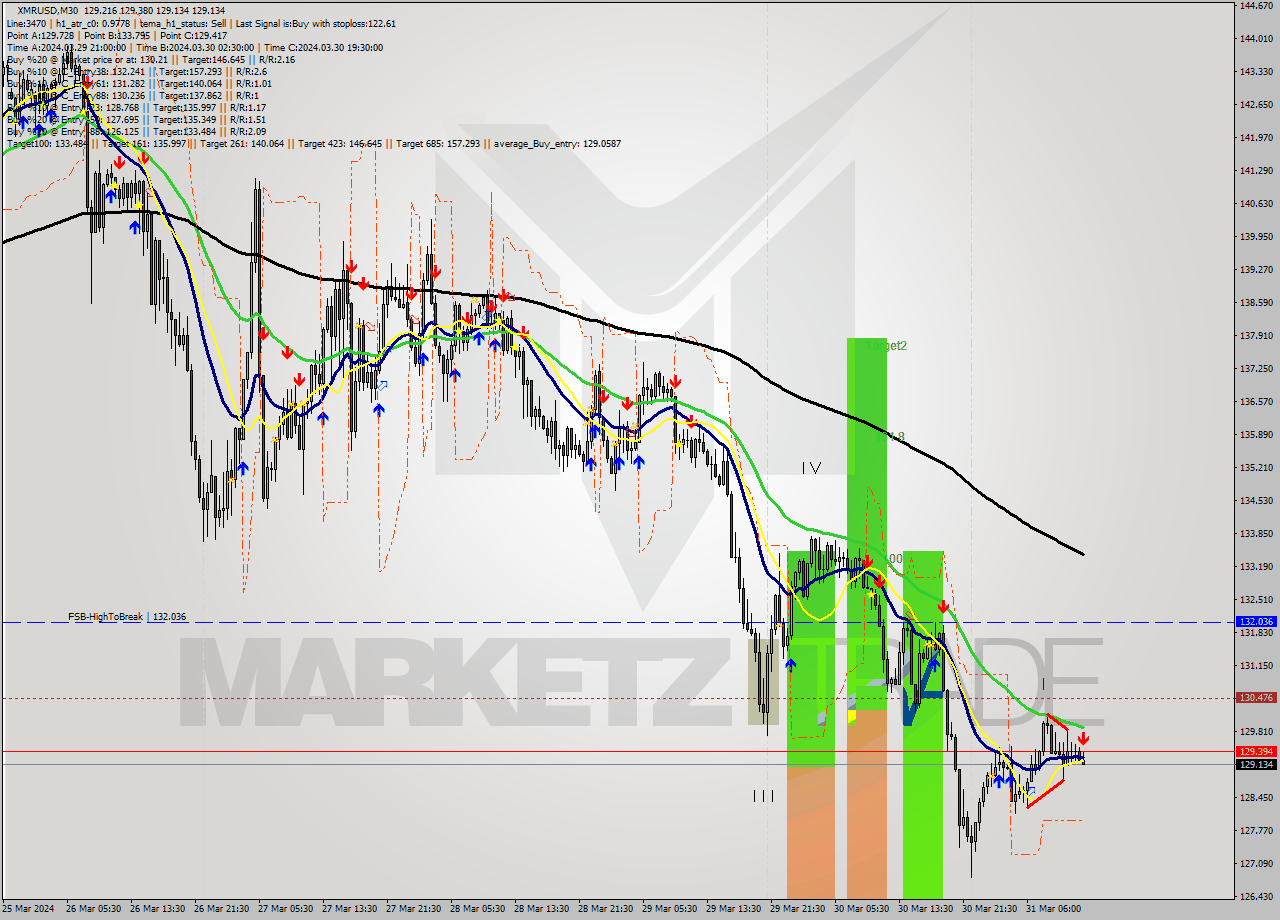Click the 136.570 price axis label
The width and height of the screenshot is (1280, 920).
point(1256,401)
